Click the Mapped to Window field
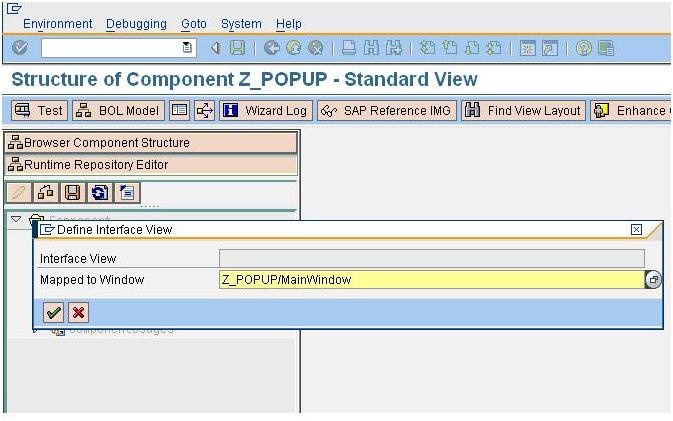Screen dimensions: 673x421 pos(431,279)
